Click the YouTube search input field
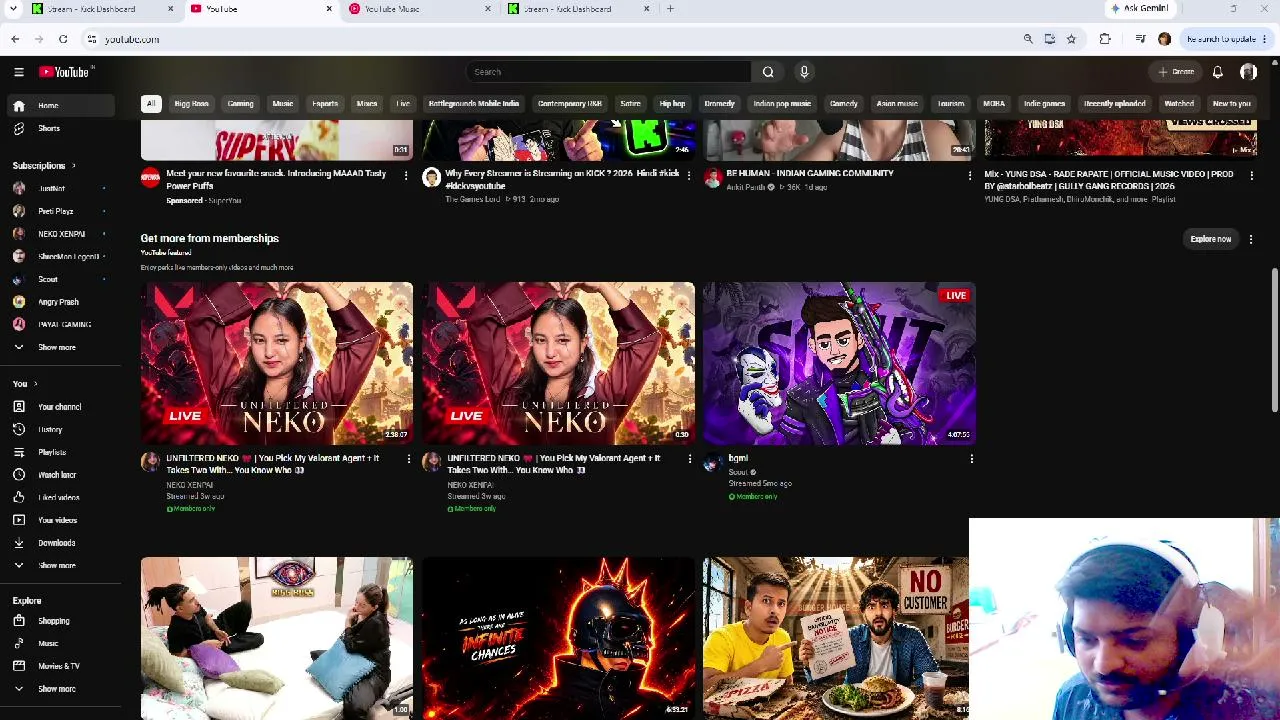This screenshot has width=1280, height=720. click(608, 72)
